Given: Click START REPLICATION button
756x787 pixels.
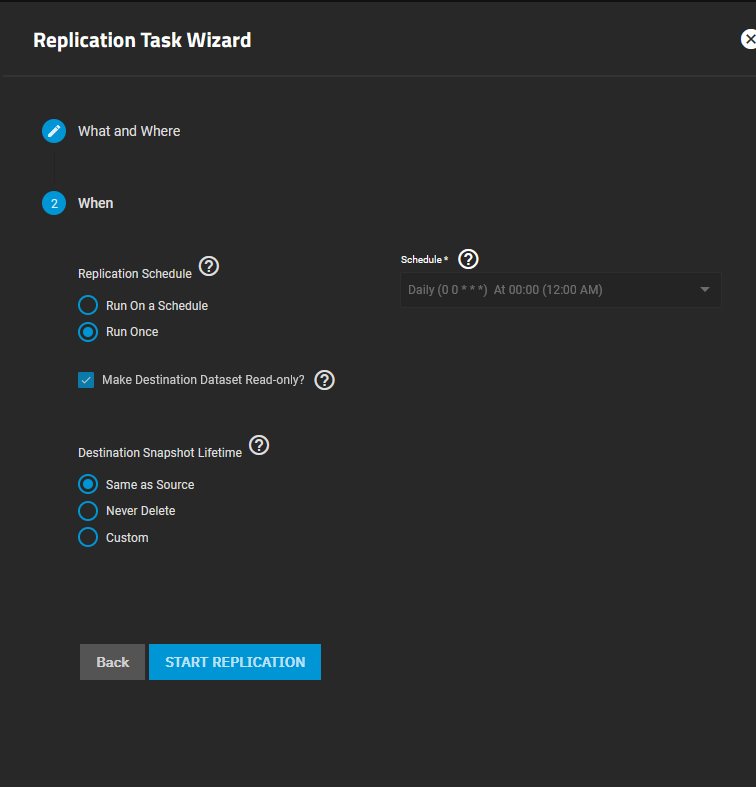Looking at the screenshot, I should 235,662.
